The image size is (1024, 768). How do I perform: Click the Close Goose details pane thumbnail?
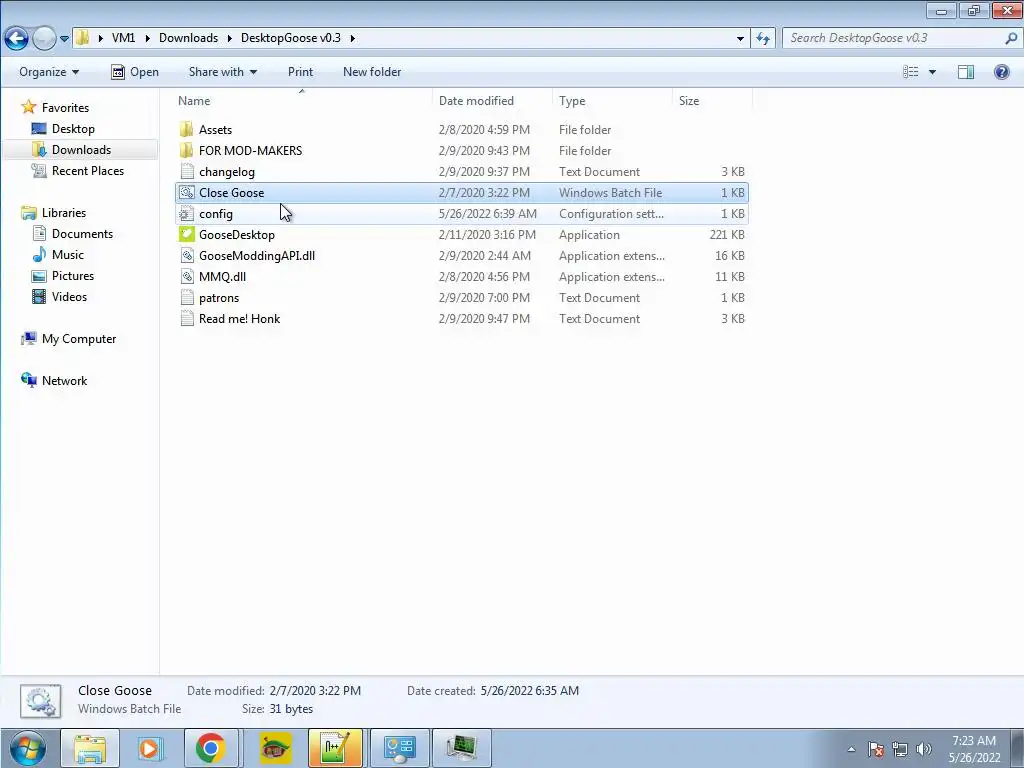tap(40, 701)
